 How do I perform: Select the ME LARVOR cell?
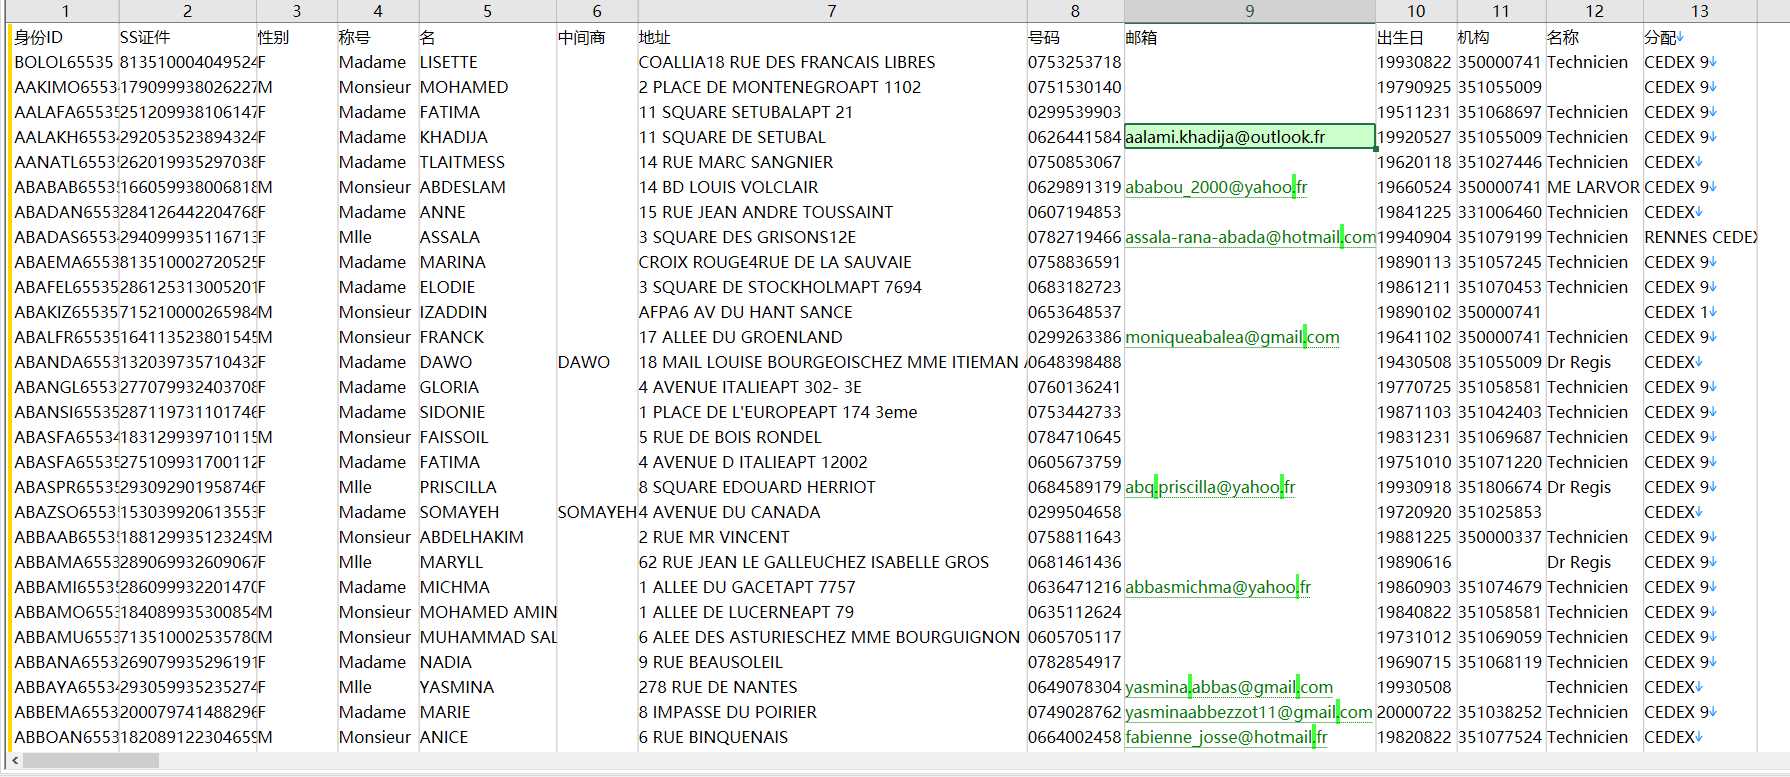tap(1593, 187)
